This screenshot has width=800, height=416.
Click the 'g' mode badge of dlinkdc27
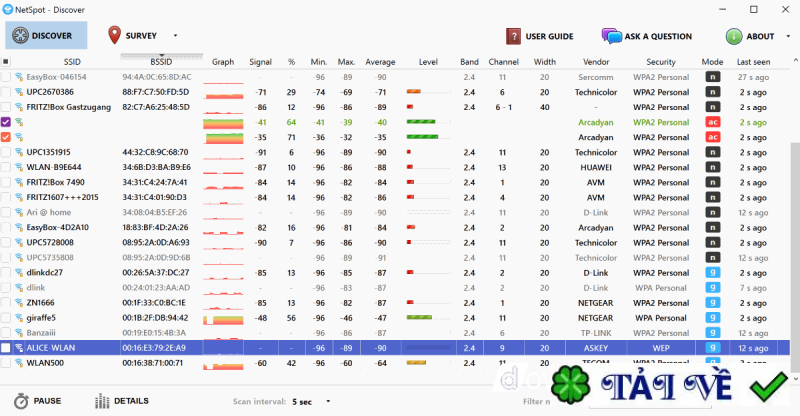[712, 273]
